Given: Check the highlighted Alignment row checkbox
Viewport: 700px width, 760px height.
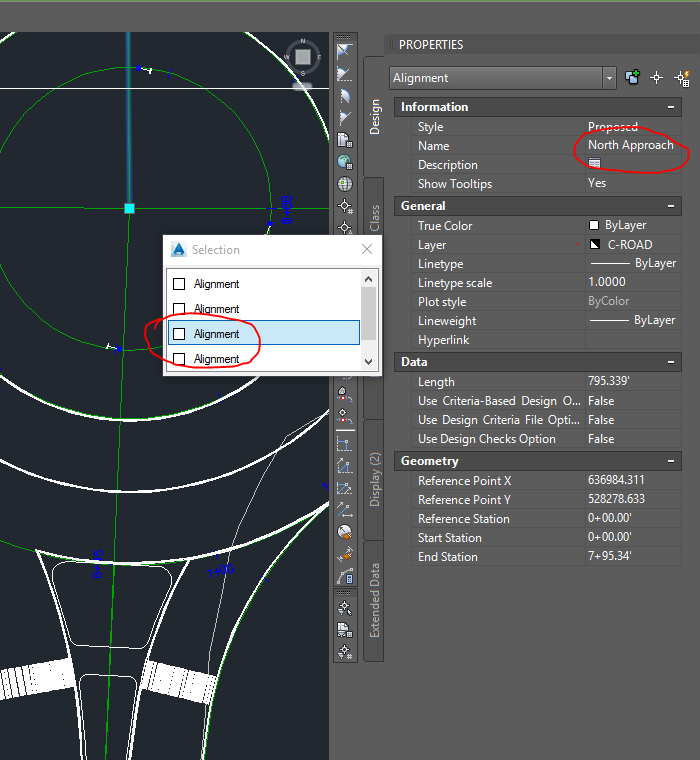Looking at the screenshot, I should [179, 333].
